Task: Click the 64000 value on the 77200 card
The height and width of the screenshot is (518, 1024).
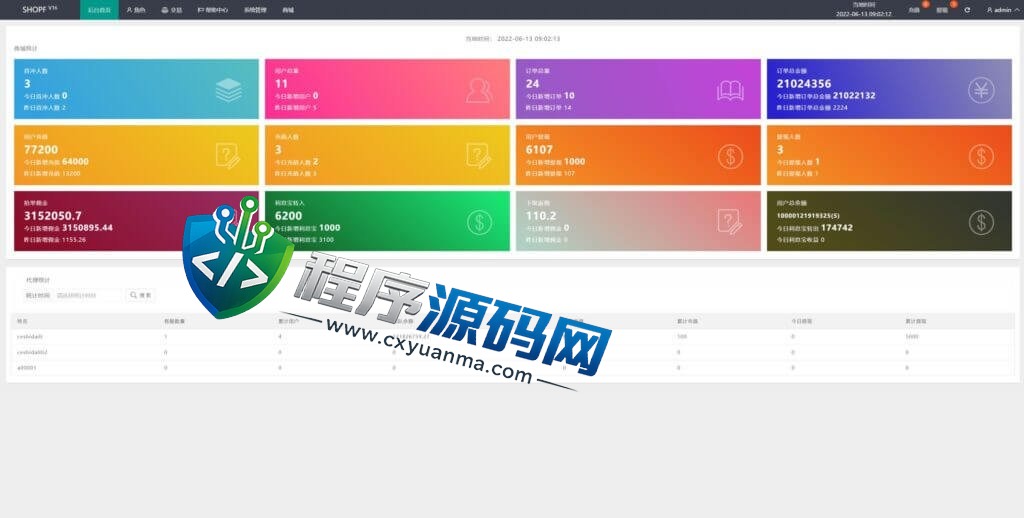Action: pyautogui.click(x=75, y=161)
